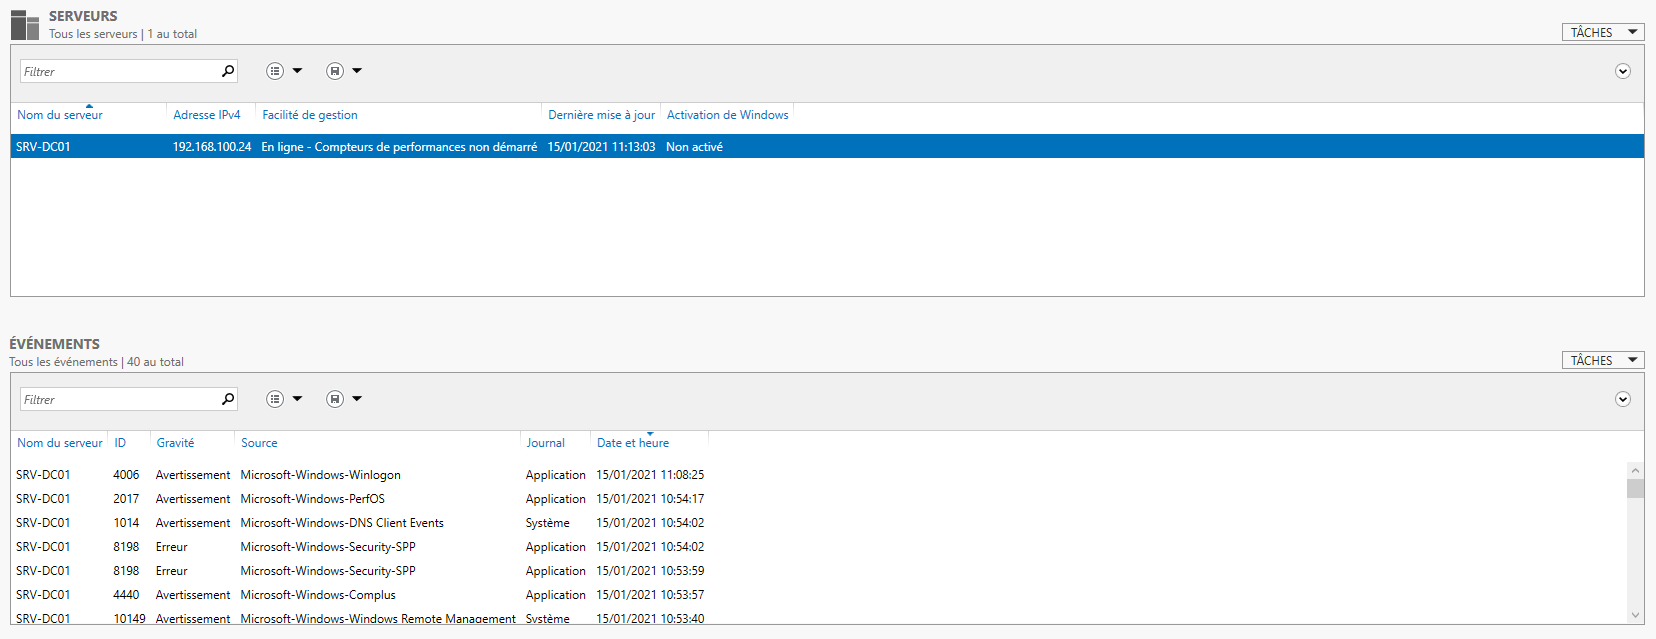Viewport: 1656px width, 639px height.
Task: Sort events by Gravité column
Action: click(175, 443)
